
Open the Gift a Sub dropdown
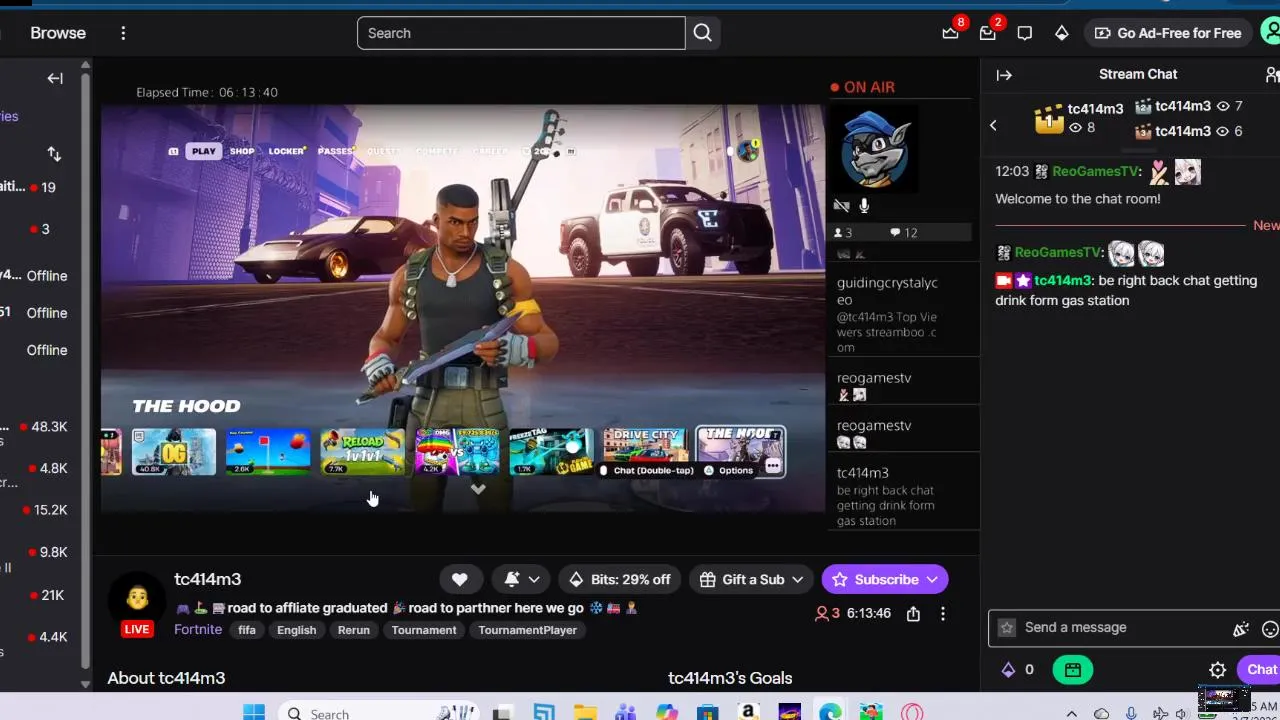click(x=752, y=579)
